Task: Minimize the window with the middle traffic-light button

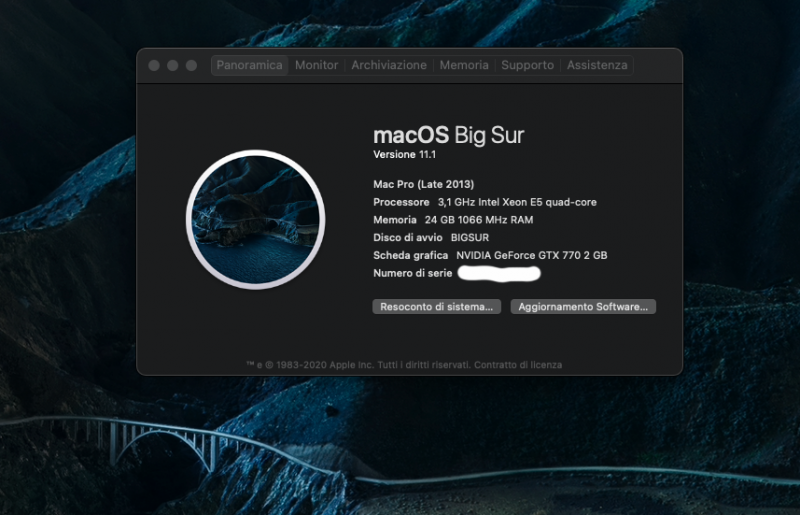Action: pos(172,65)
